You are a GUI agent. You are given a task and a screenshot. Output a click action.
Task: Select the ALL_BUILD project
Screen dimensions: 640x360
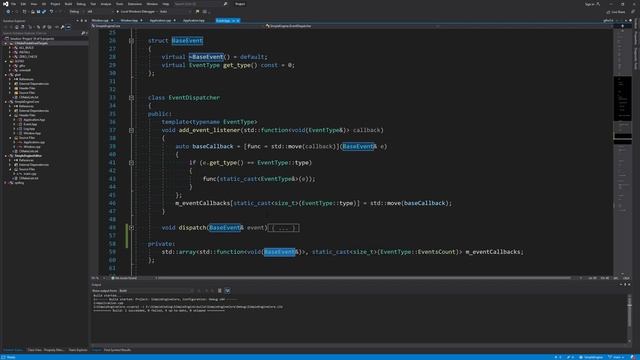coord(27,48)
